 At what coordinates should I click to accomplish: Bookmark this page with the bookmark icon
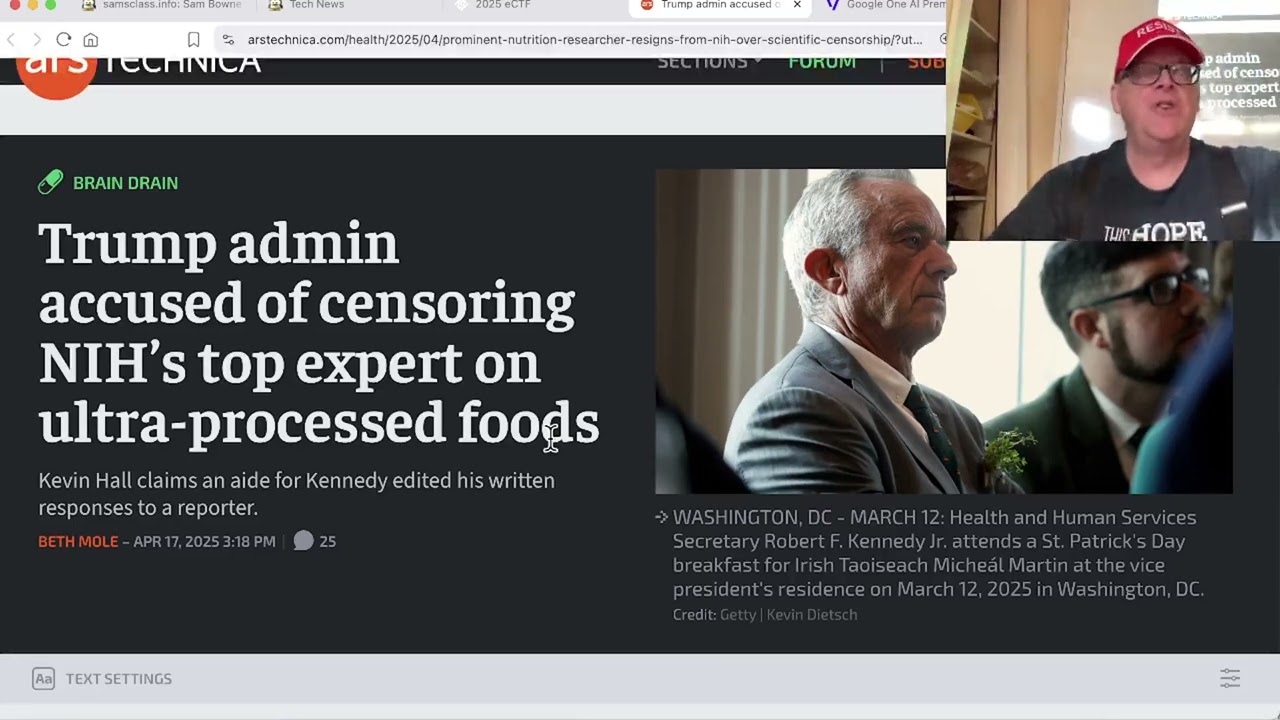(193, 39)
